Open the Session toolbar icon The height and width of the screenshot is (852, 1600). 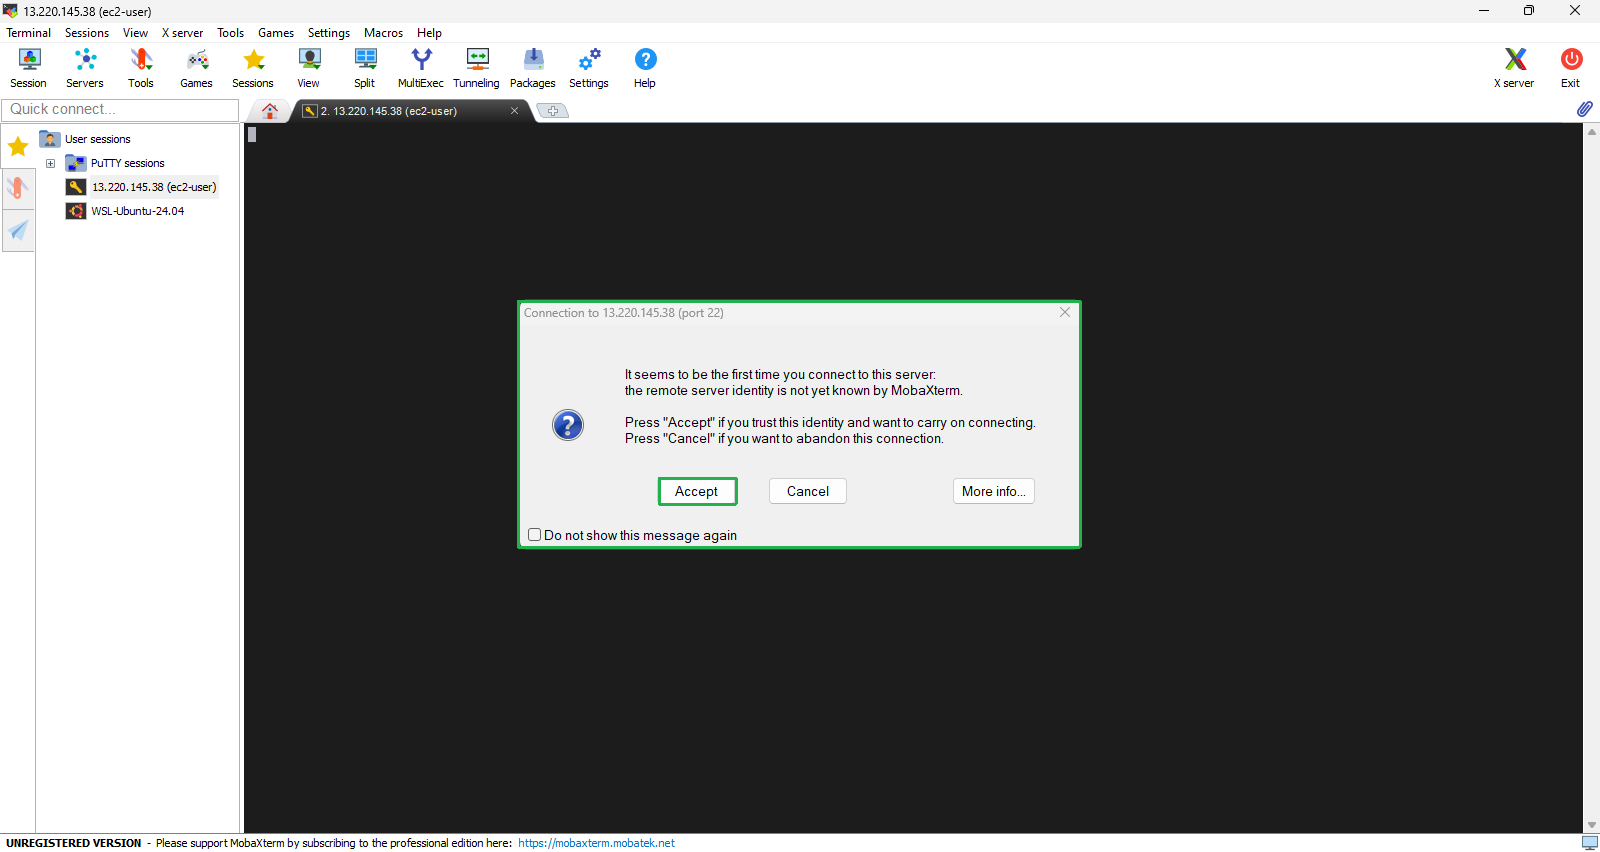point(29,68)
